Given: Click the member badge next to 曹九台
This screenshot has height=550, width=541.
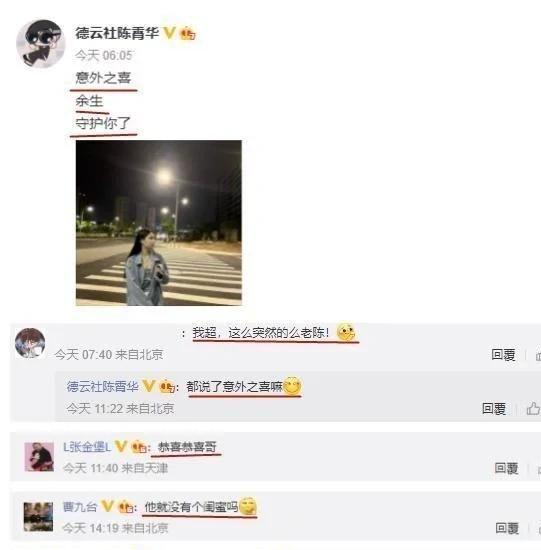Looking at the screenshot, I should point(126,507).
